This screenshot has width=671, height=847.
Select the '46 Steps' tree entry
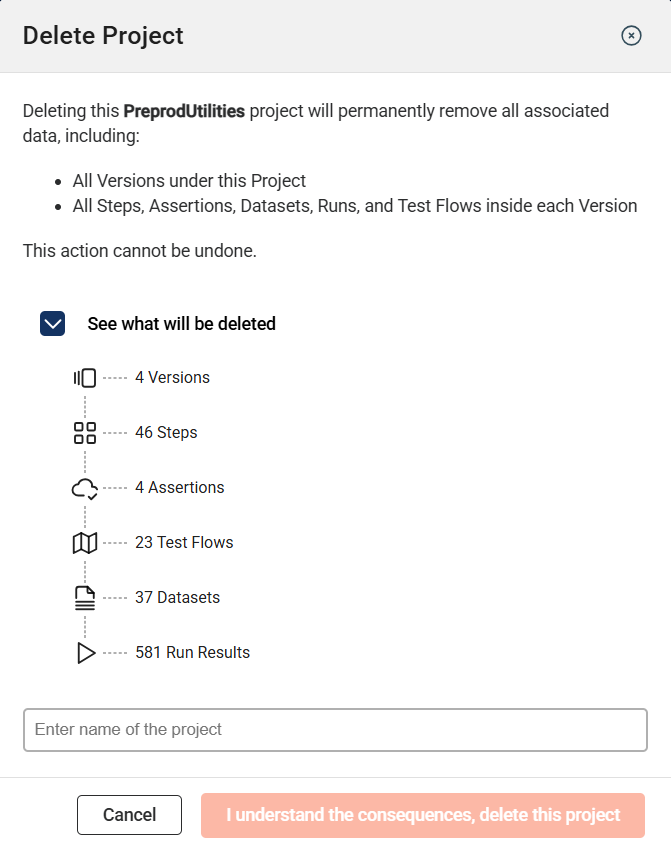(166, 433)
